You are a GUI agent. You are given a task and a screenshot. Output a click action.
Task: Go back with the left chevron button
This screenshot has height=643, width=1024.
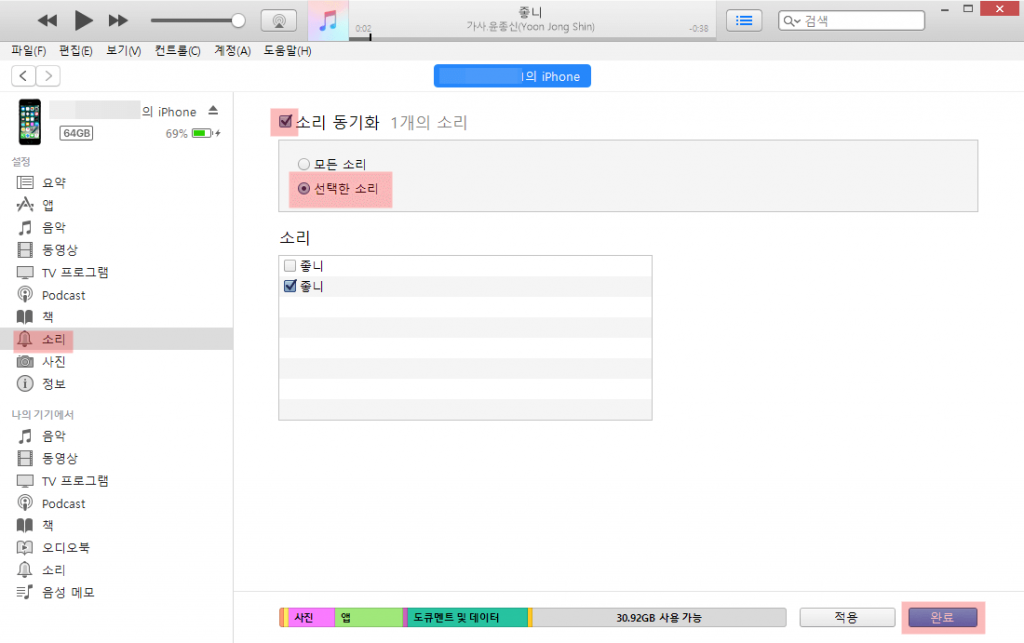24,76
